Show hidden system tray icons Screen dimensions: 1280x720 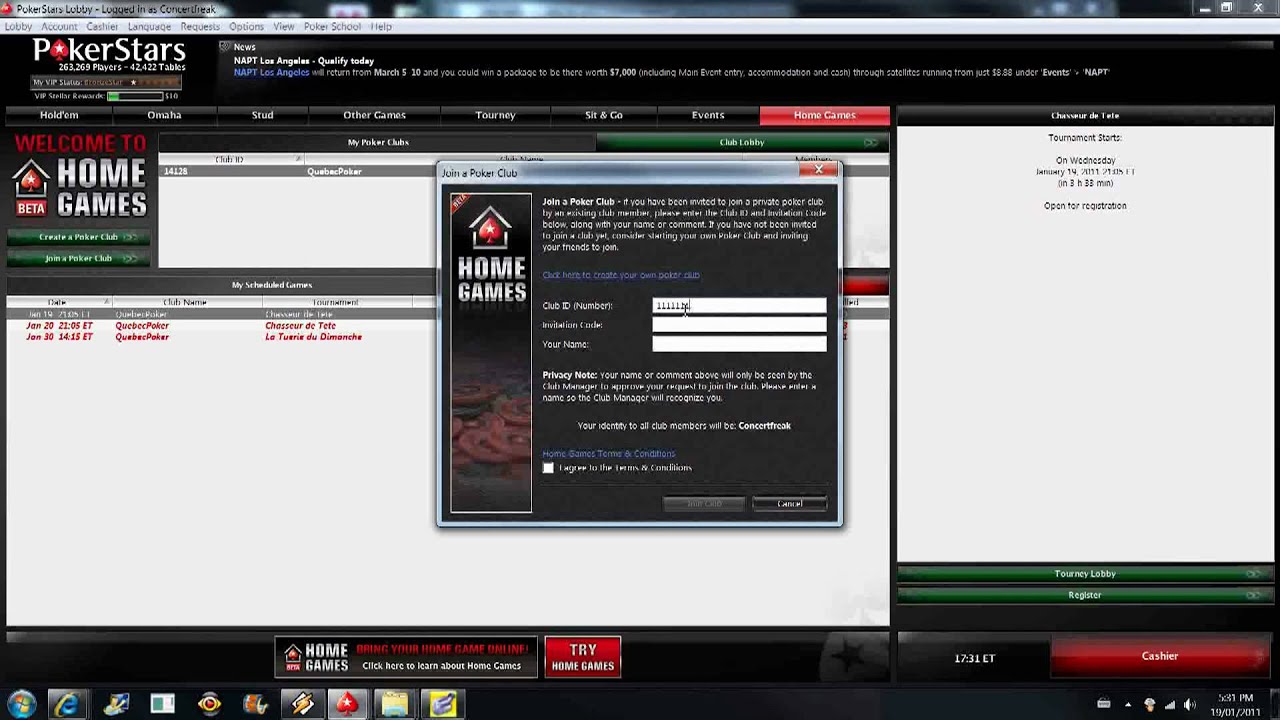1128,705
